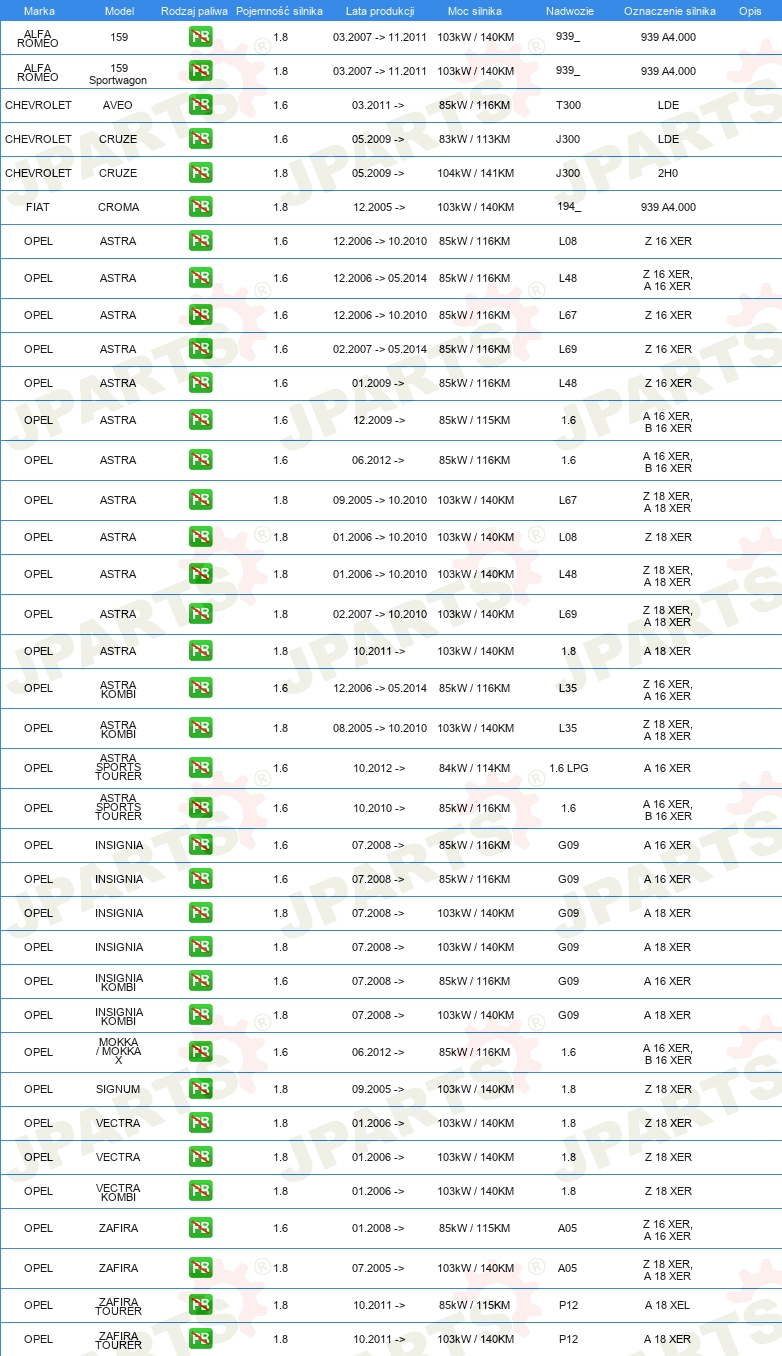Image resolution: width=782 pixels, height=1356 pixels.
Task: Click the Opis column header
Action: pos(750,11)
